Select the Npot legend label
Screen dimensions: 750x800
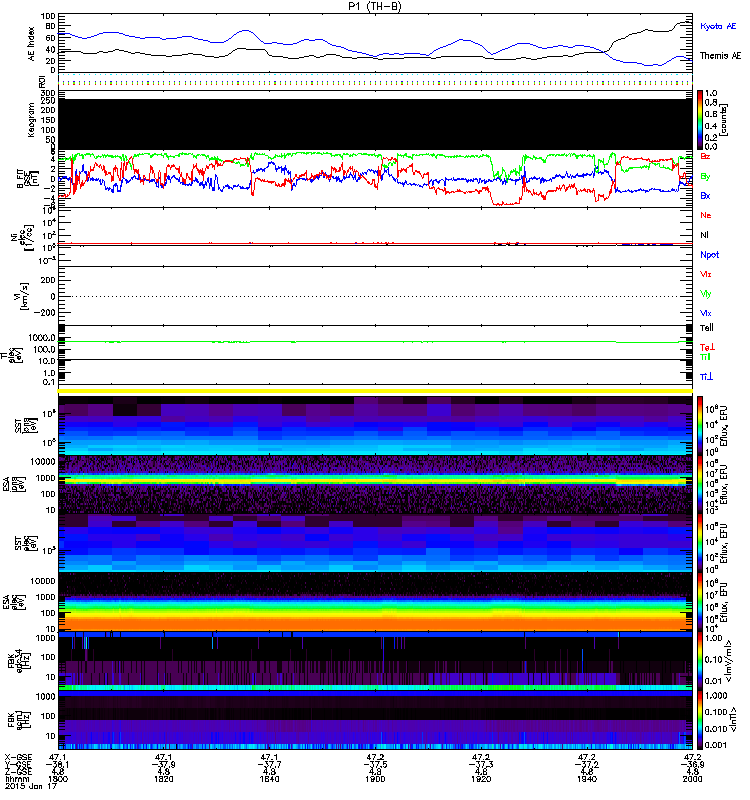point(710,255)
